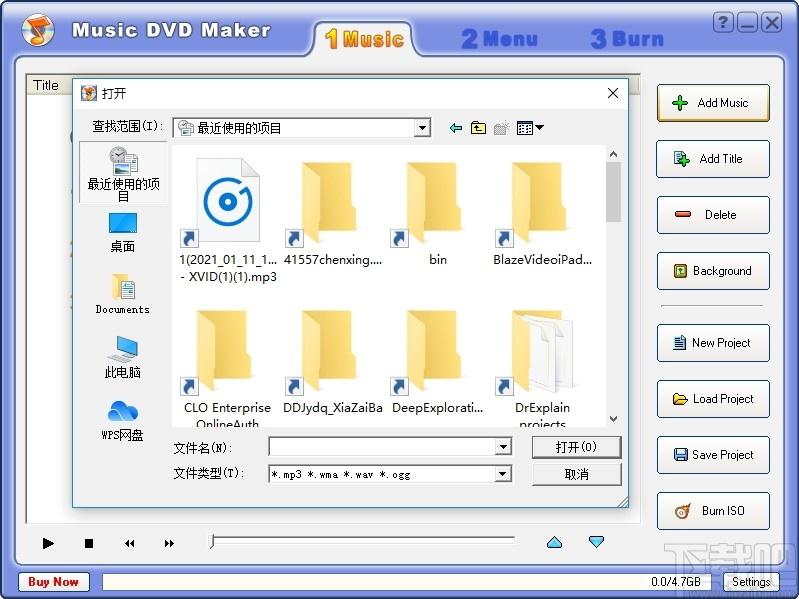799x599 pixels.
Task: Select the bin folder shortcut
Action: (438, 214)
